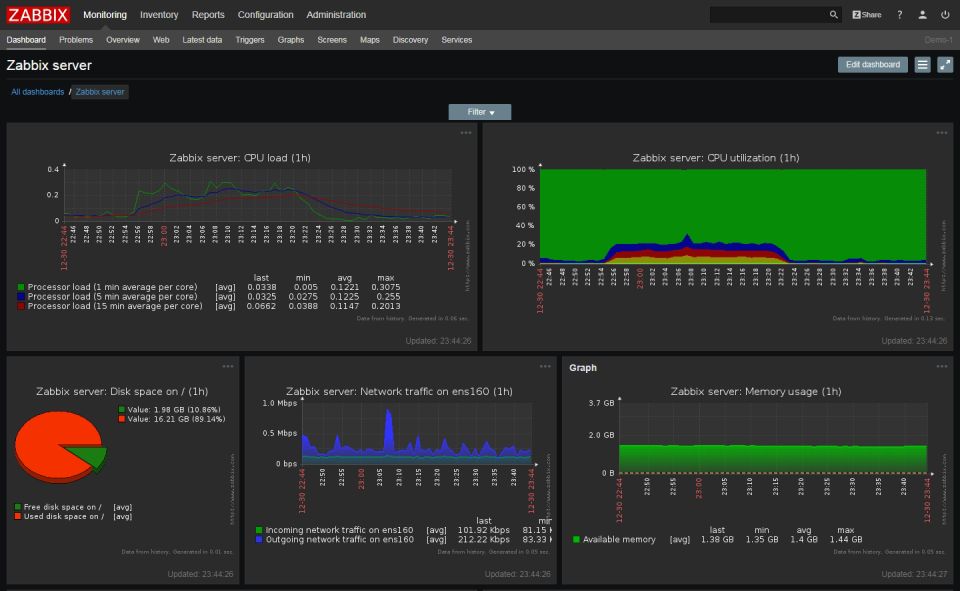Click the green Available memory legend swatch
This screenshot has width=960, height=591.
[x=576, y=540]
